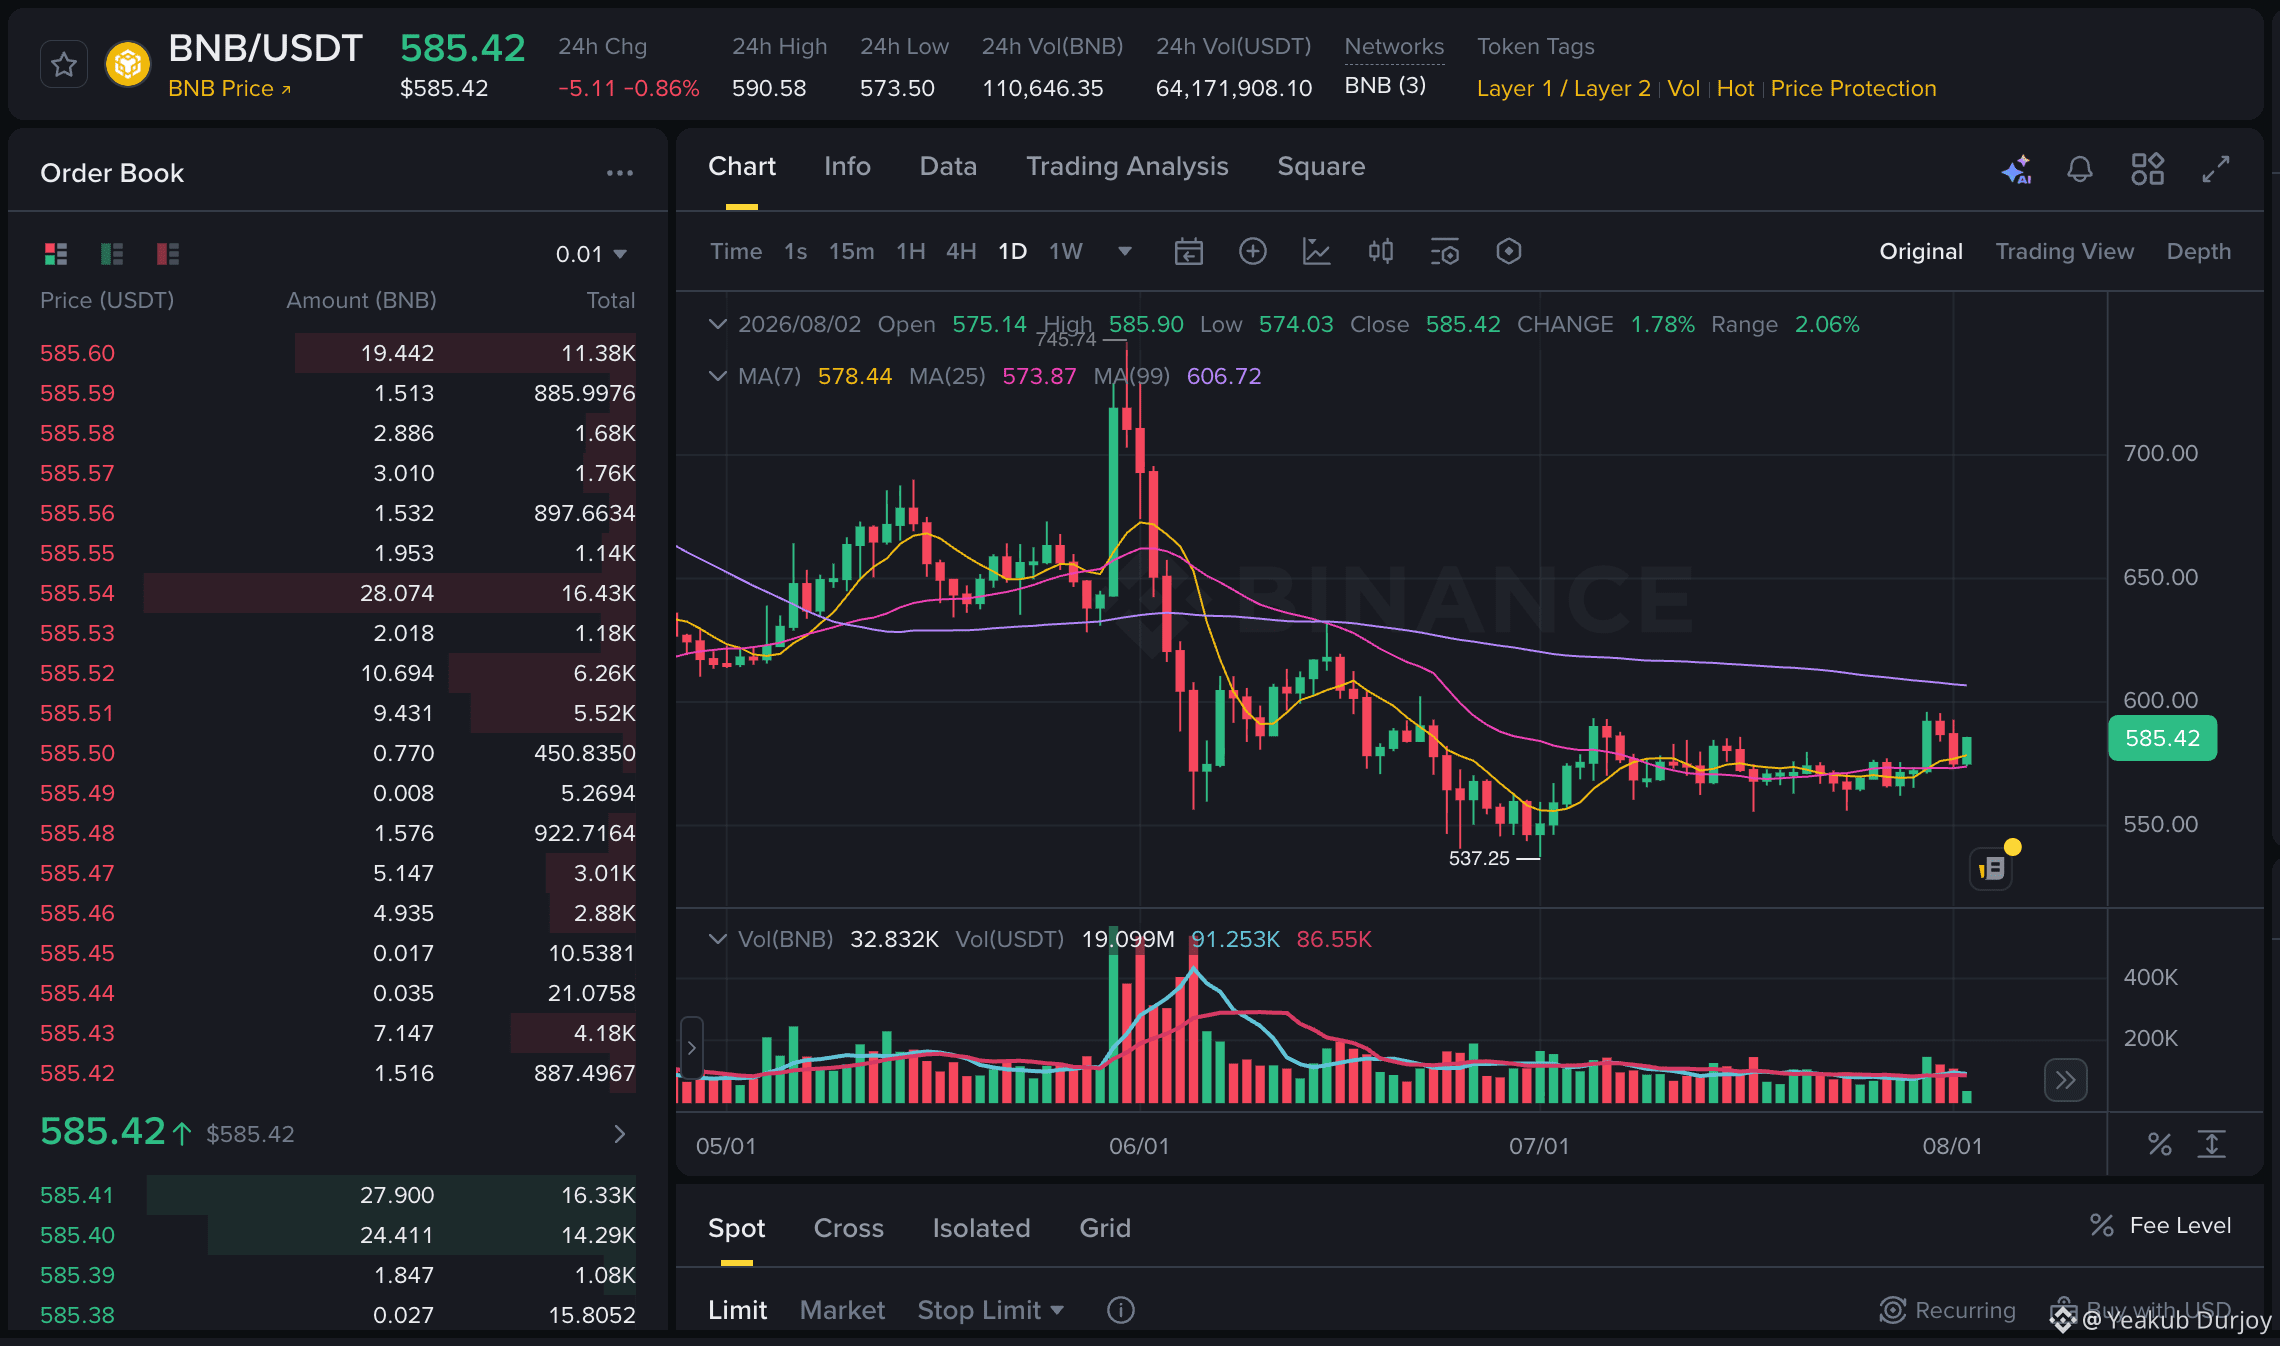This screenshot has height=1346, width=2280.
Task: Expand chart to fullscreen
Action: [2216, 169]
